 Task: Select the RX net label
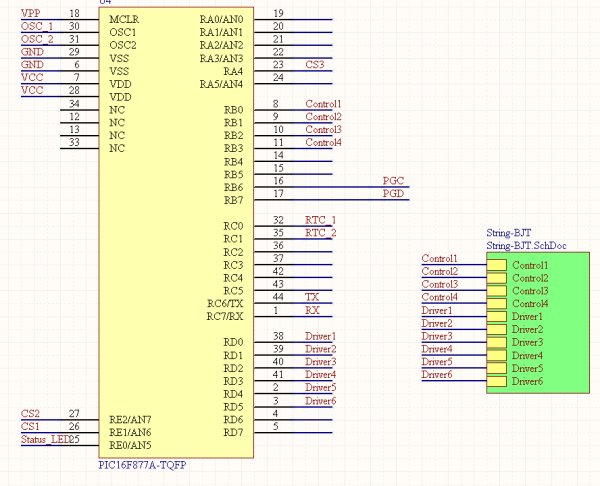click(x=312, y=310)
